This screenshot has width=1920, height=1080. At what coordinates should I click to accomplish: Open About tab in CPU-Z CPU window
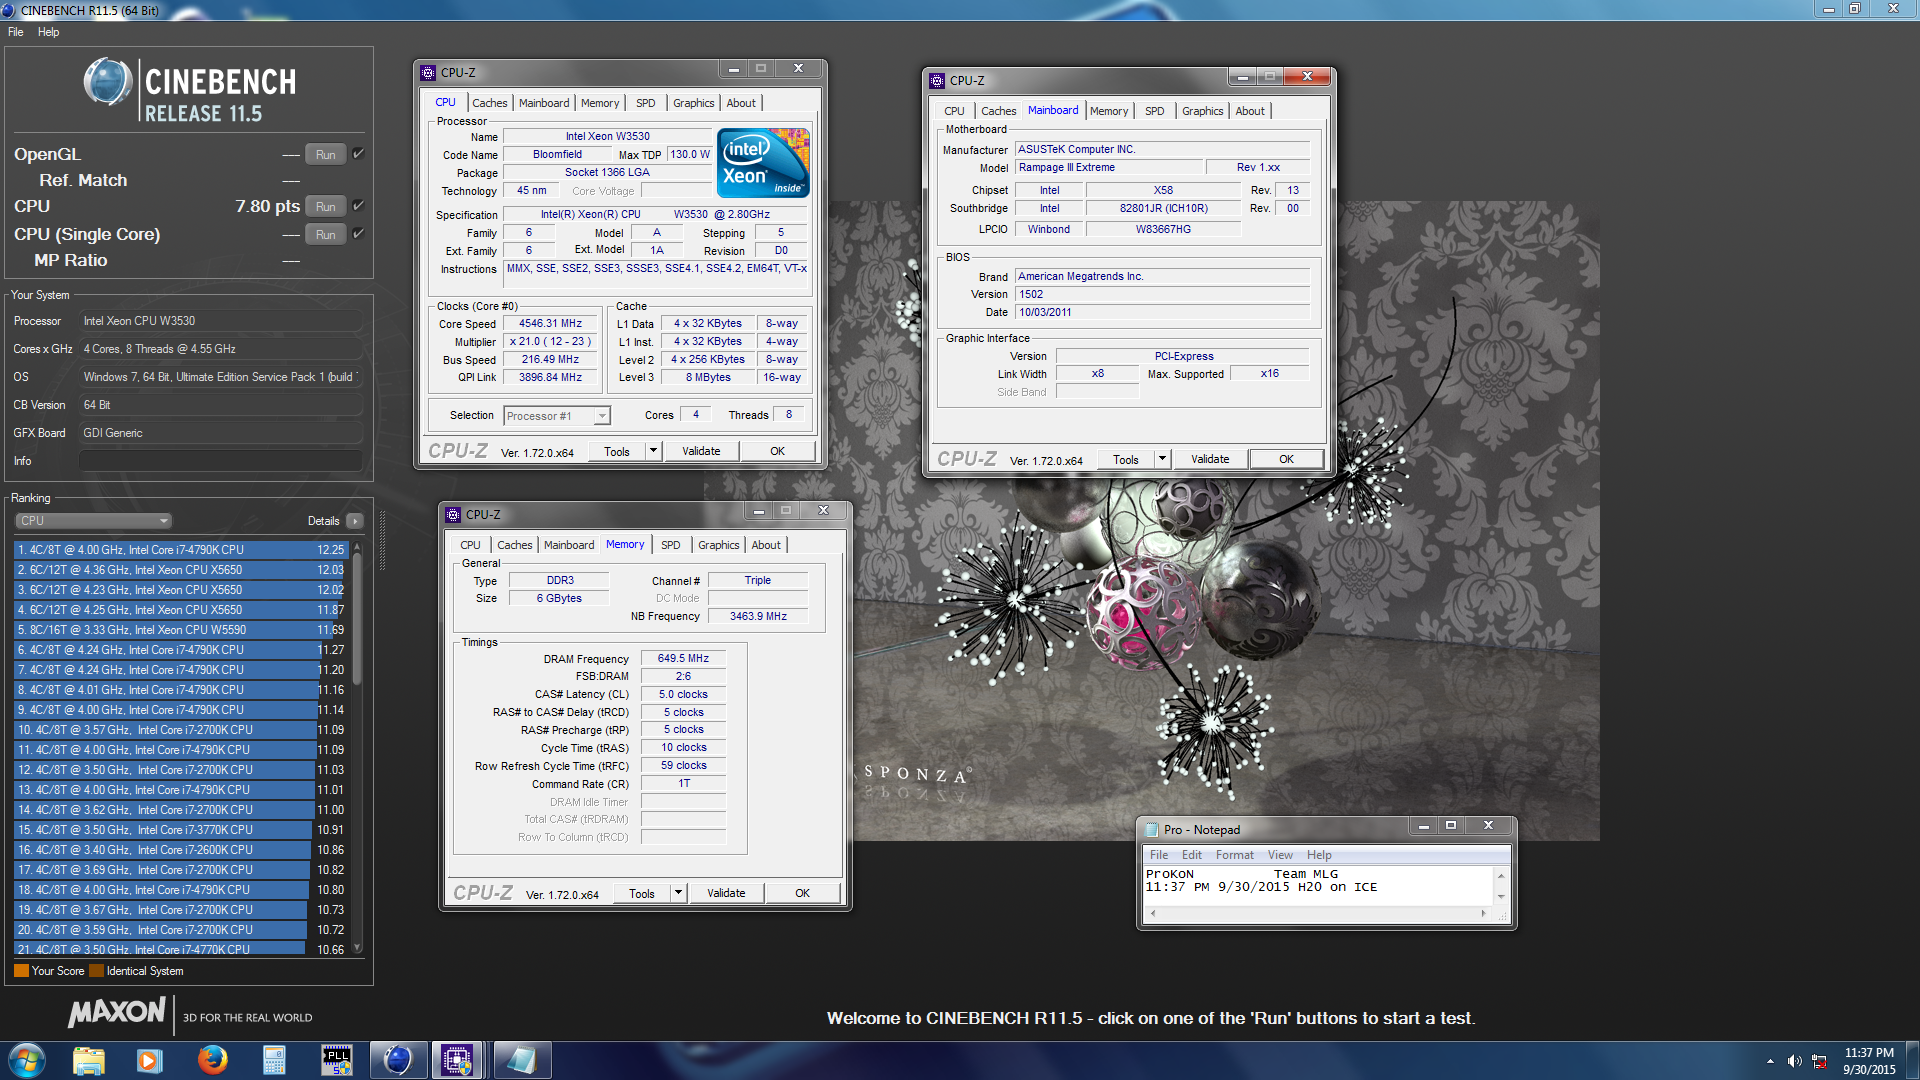(741, 103)
